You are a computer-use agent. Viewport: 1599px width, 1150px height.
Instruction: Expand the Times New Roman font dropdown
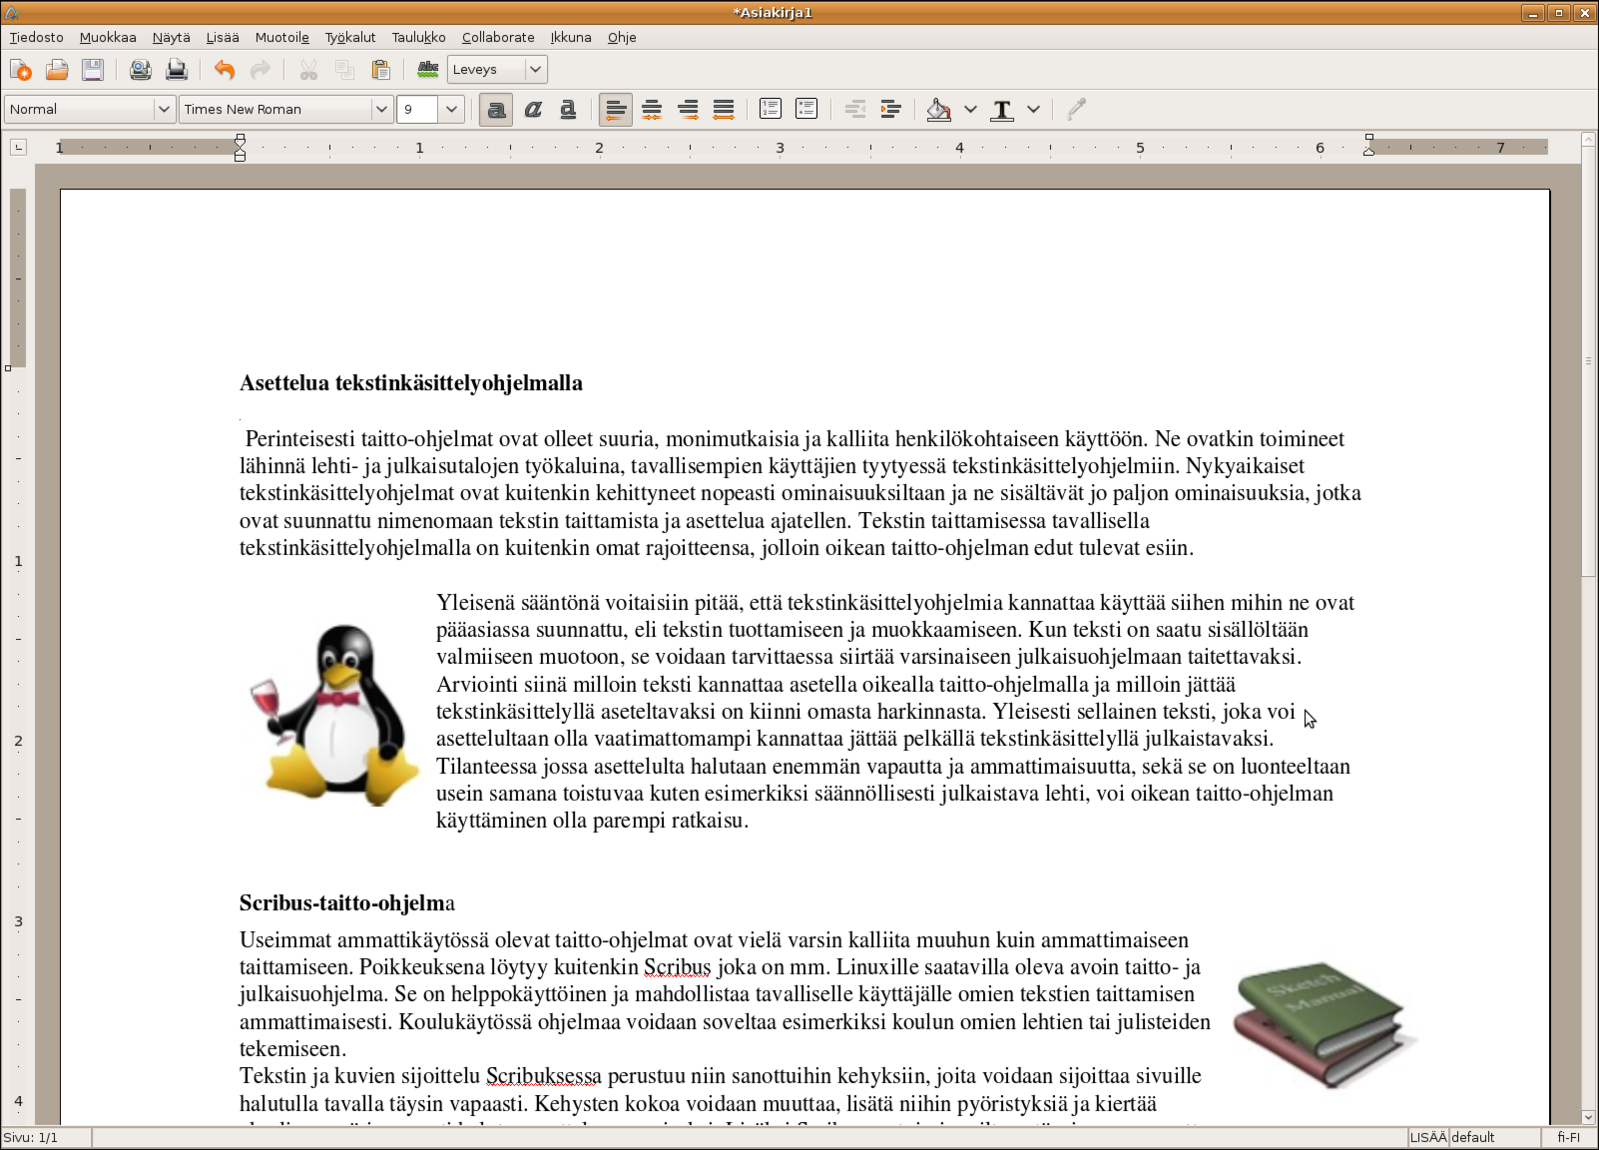click(381, 109)
